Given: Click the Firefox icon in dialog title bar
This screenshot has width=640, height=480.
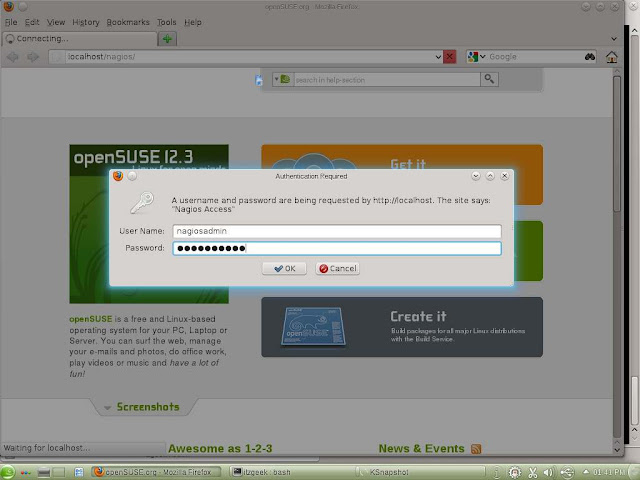Looking at the screenshot, I should coord(118,176).
